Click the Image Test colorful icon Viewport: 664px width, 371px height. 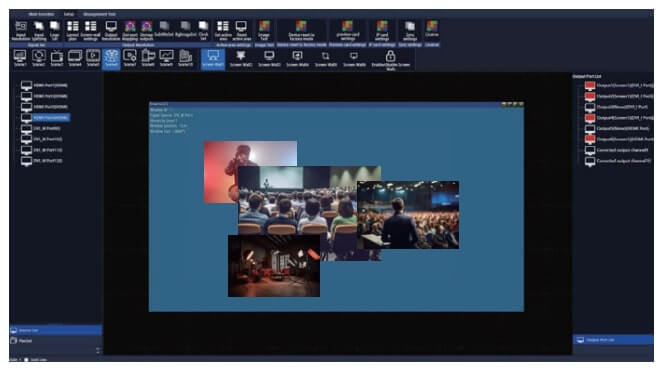(264, 30)
